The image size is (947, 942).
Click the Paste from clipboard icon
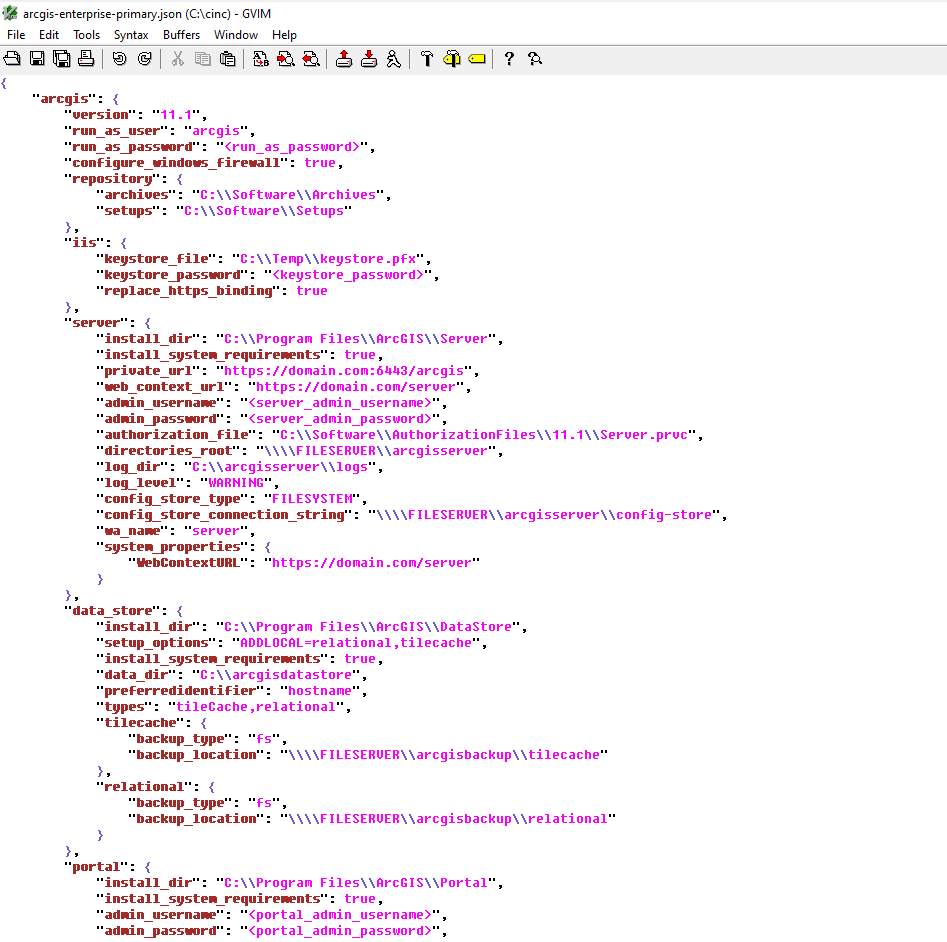coord(228,59)
